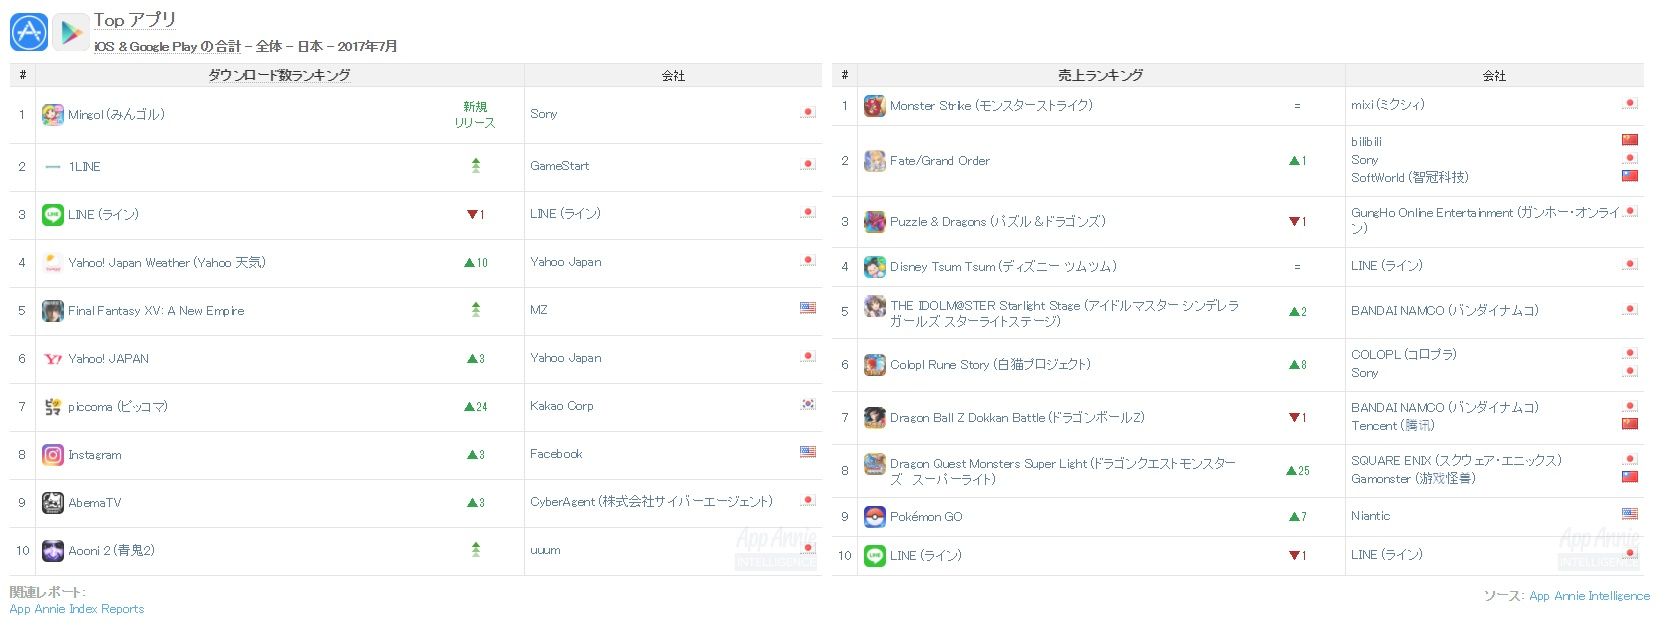Open the Mingol app icon
1680x637 pixels.
point(53,115)
